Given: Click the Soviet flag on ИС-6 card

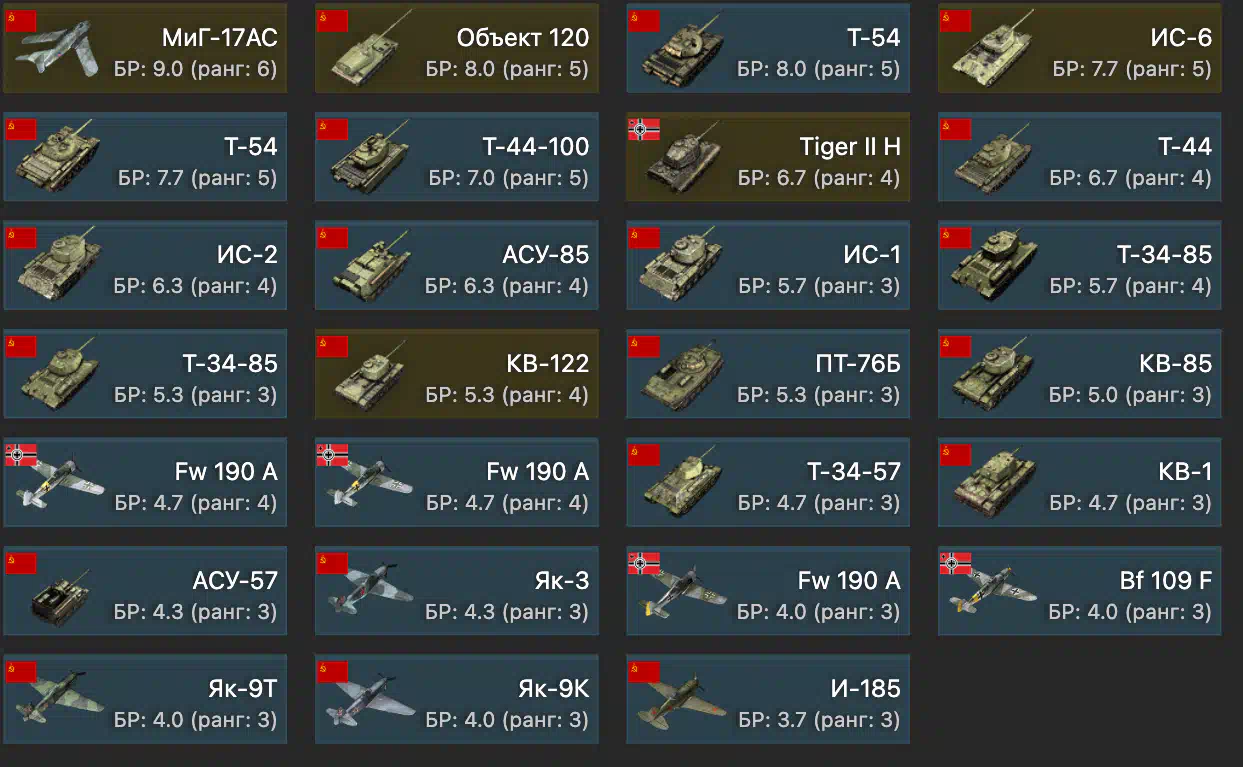Looking at the screenshot, I should coord(955,20).
